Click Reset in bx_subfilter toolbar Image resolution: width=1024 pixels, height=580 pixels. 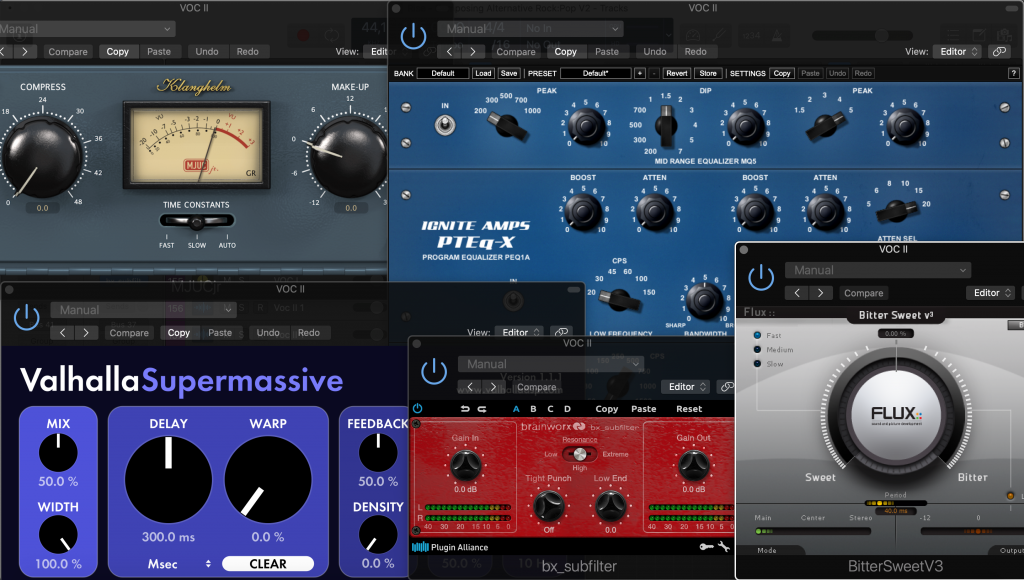point(689,409)
